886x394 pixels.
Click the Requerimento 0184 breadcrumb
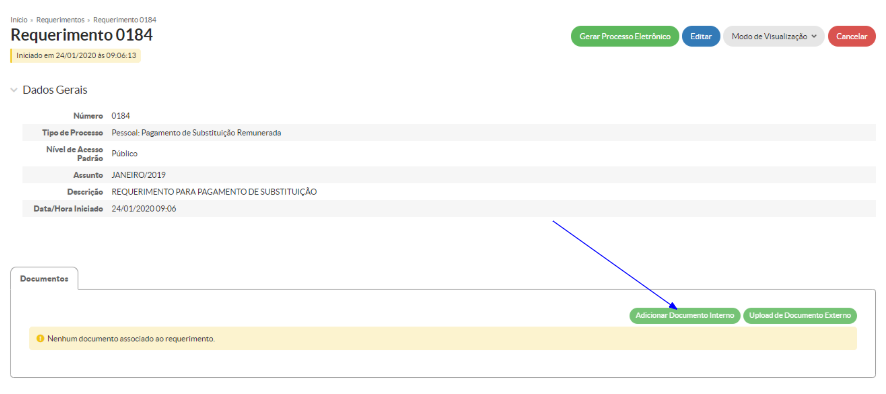(125, 20)
